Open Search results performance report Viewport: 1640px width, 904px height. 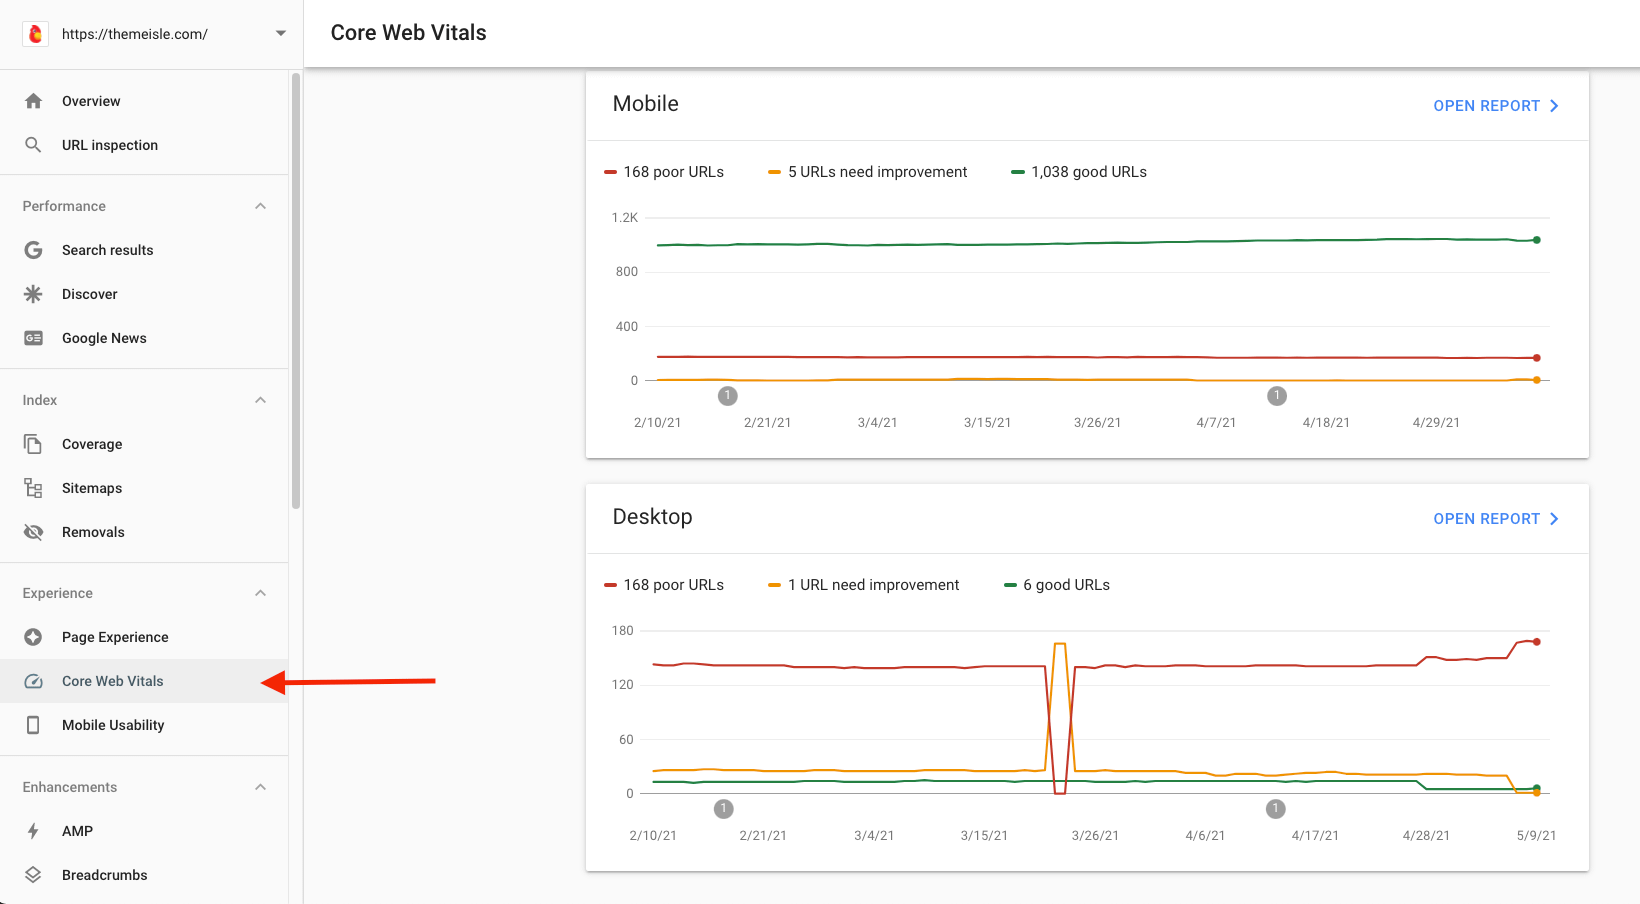107,249
